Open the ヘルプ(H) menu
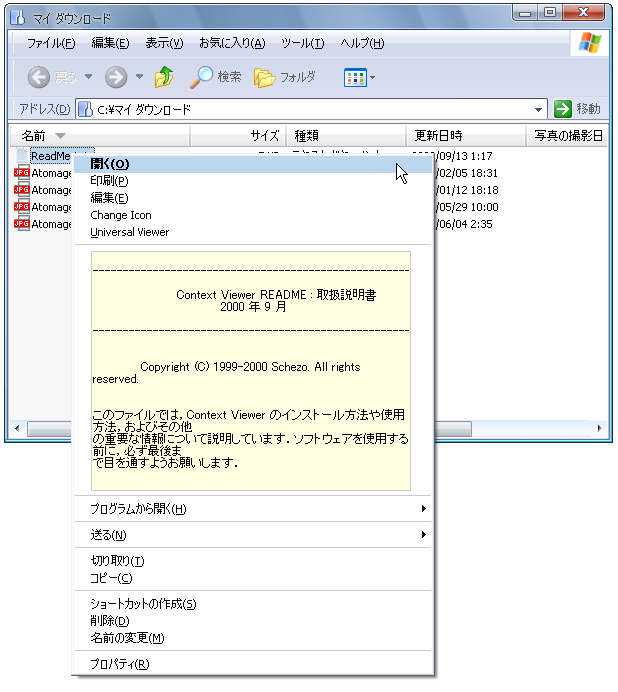Image resolution: width=618 pixels, height=692 pixels. [362, 43]
